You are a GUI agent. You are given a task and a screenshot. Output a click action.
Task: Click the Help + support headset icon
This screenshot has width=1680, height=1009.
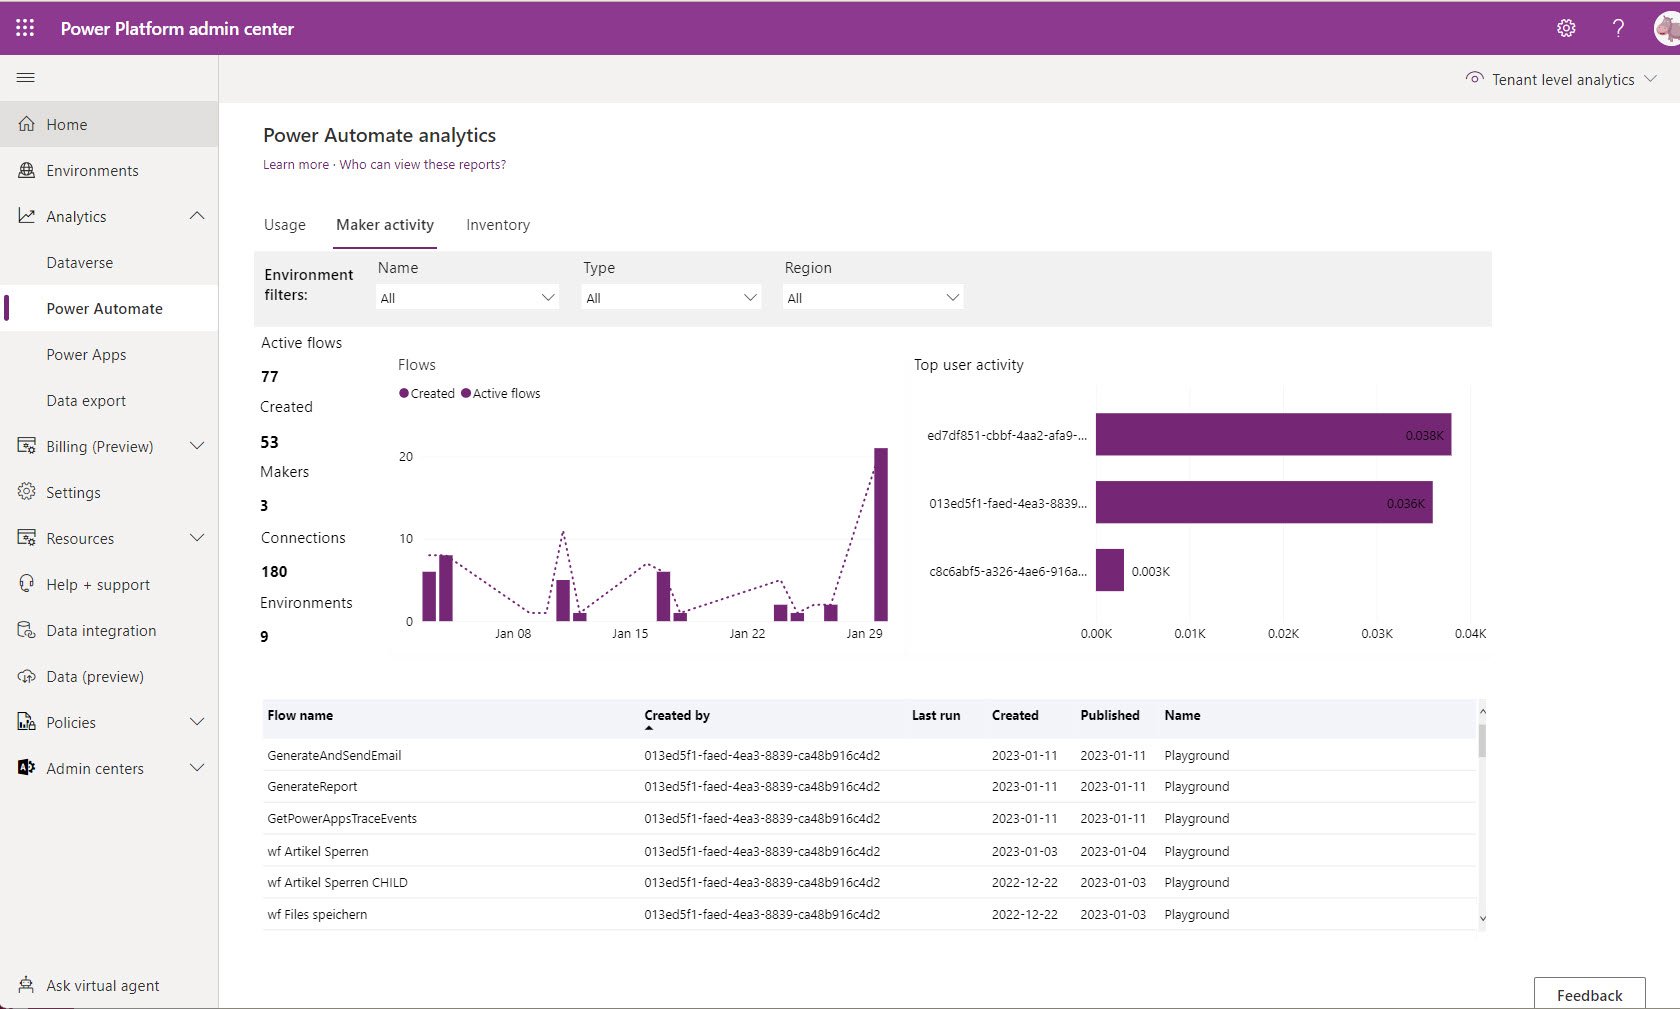27,584
